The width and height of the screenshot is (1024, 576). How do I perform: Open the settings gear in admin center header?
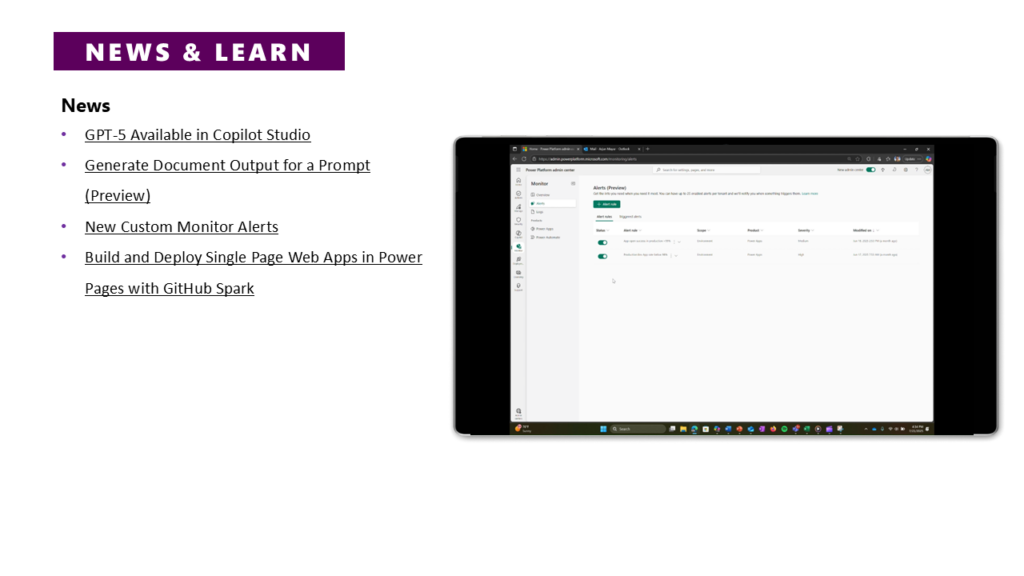[x=906, y=170]
